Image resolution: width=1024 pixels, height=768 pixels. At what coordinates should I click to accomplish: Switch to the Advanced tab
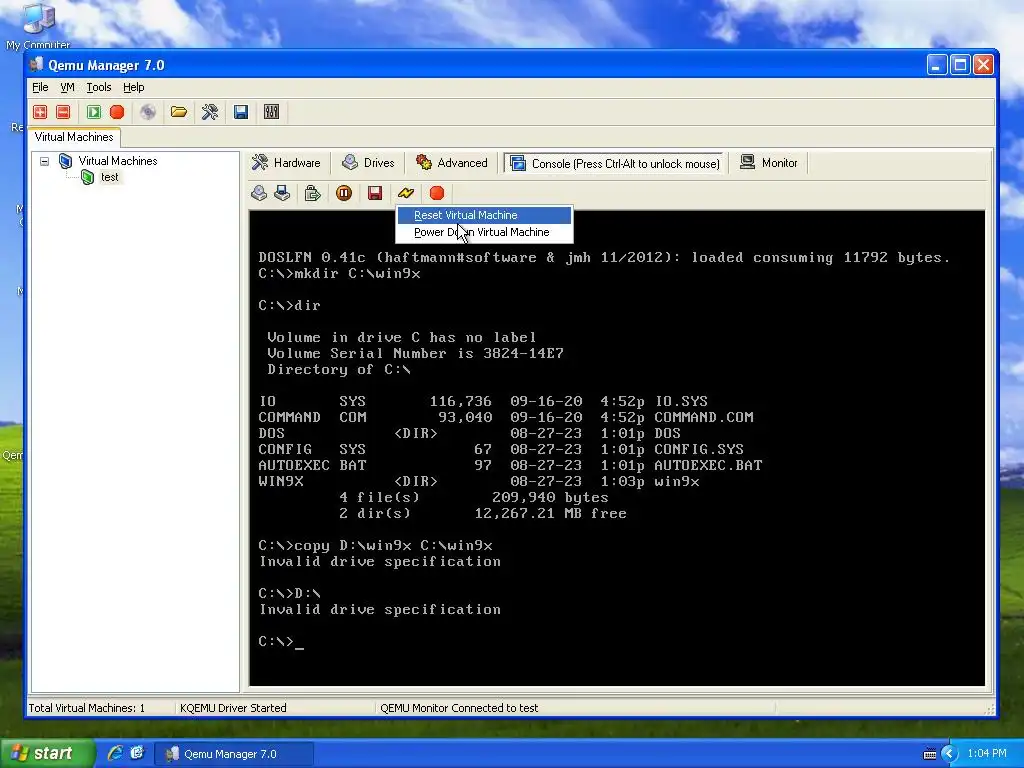452,163
